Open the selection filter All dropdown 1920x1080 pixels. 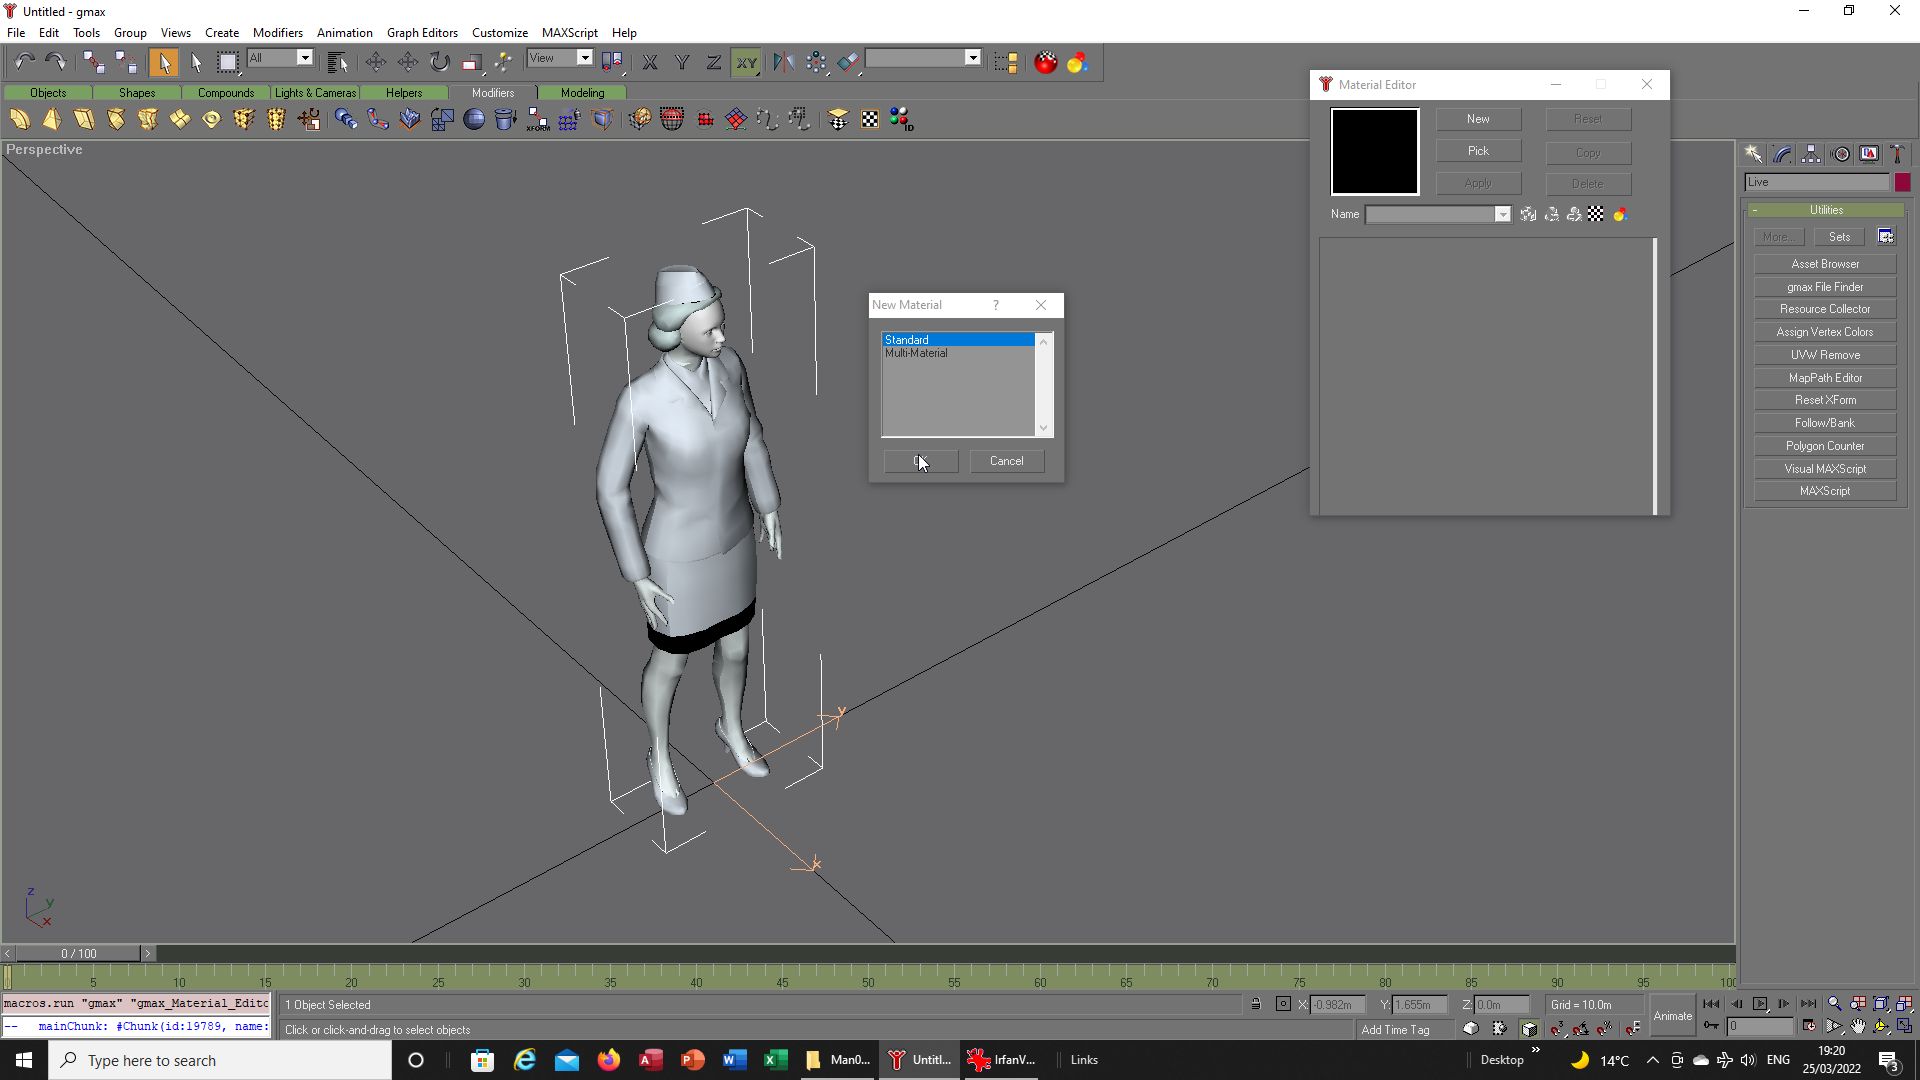click(280, 58)
